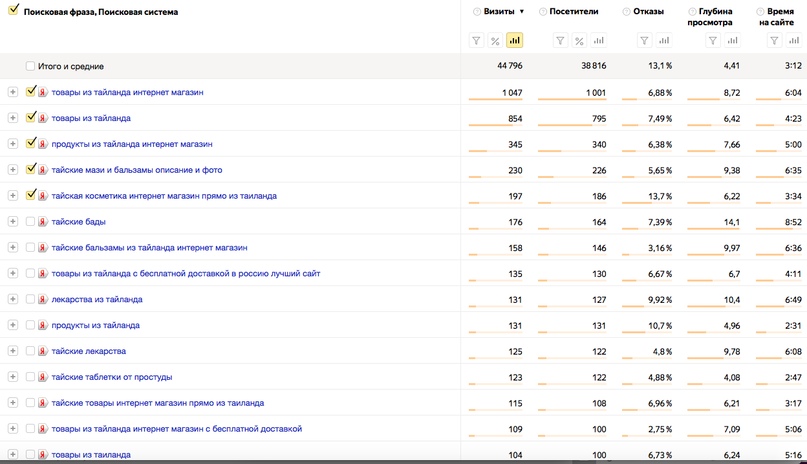
Task: Open 'продукты из тайланда интернет магазин' link
Action: 132,144
